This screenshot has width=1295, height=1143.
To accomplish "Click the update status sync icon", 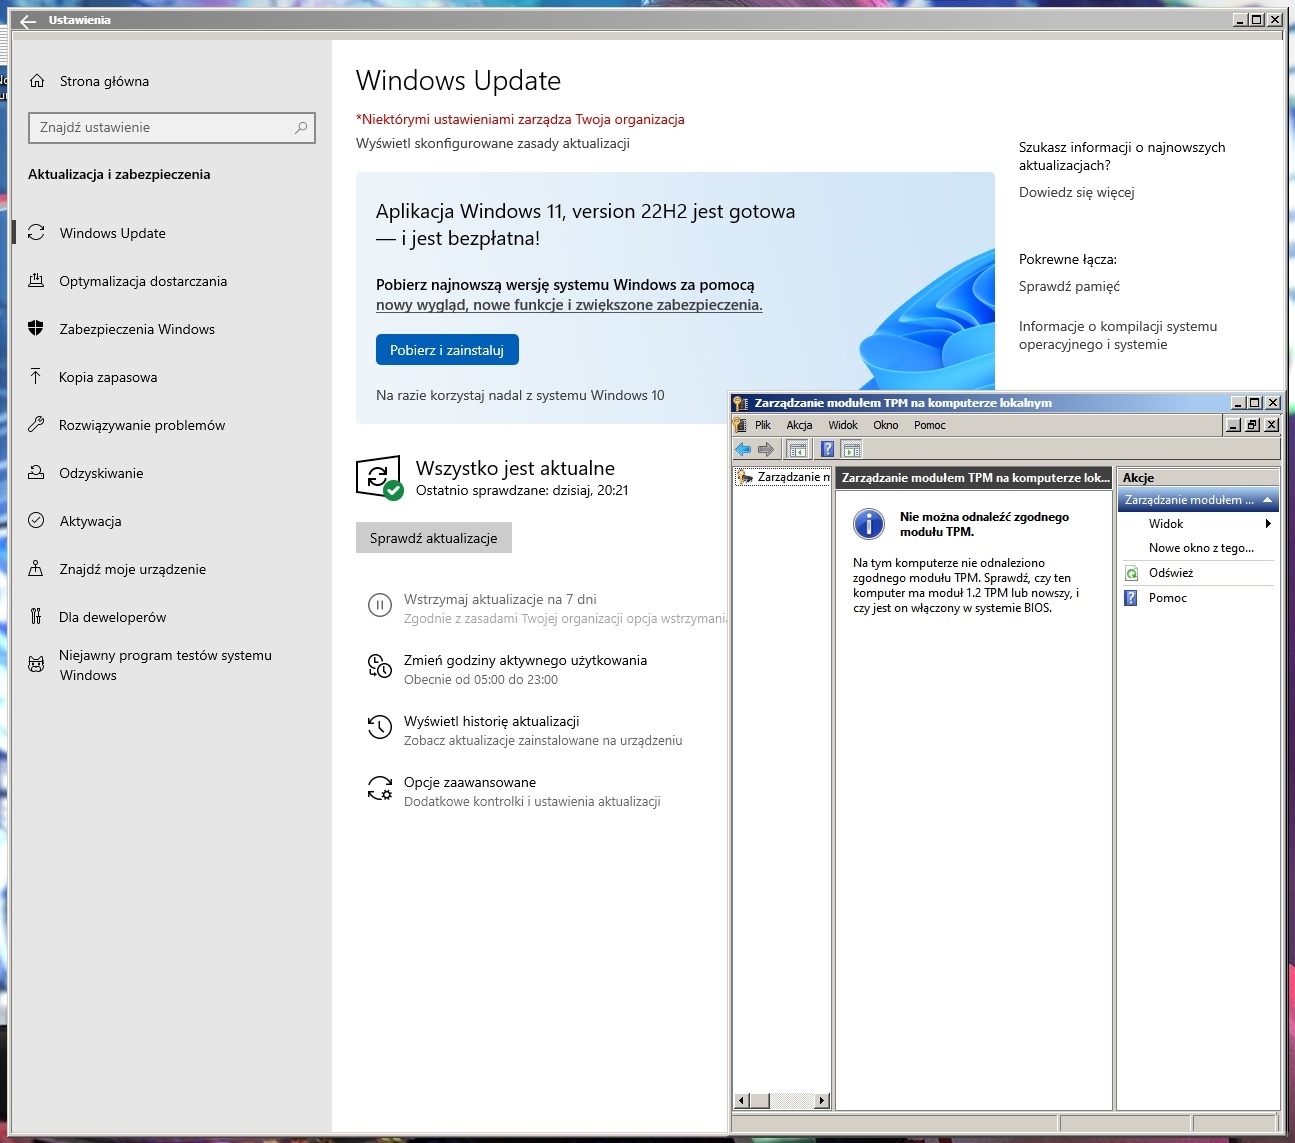I will [x=379, y=478].
